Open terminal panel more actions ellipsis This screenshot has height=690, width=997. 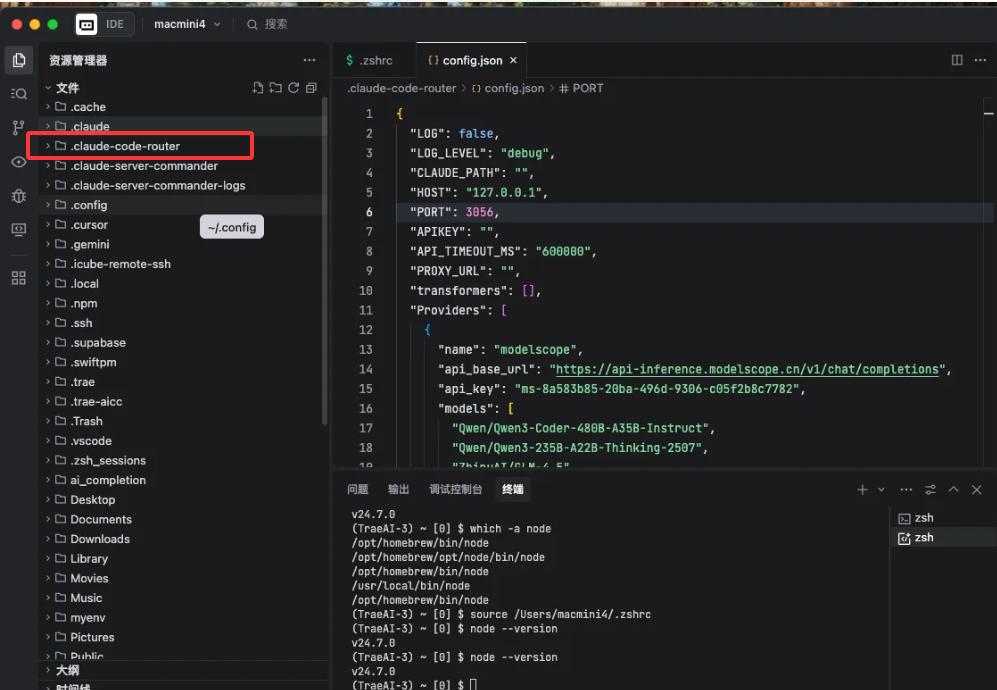[906, 490]
